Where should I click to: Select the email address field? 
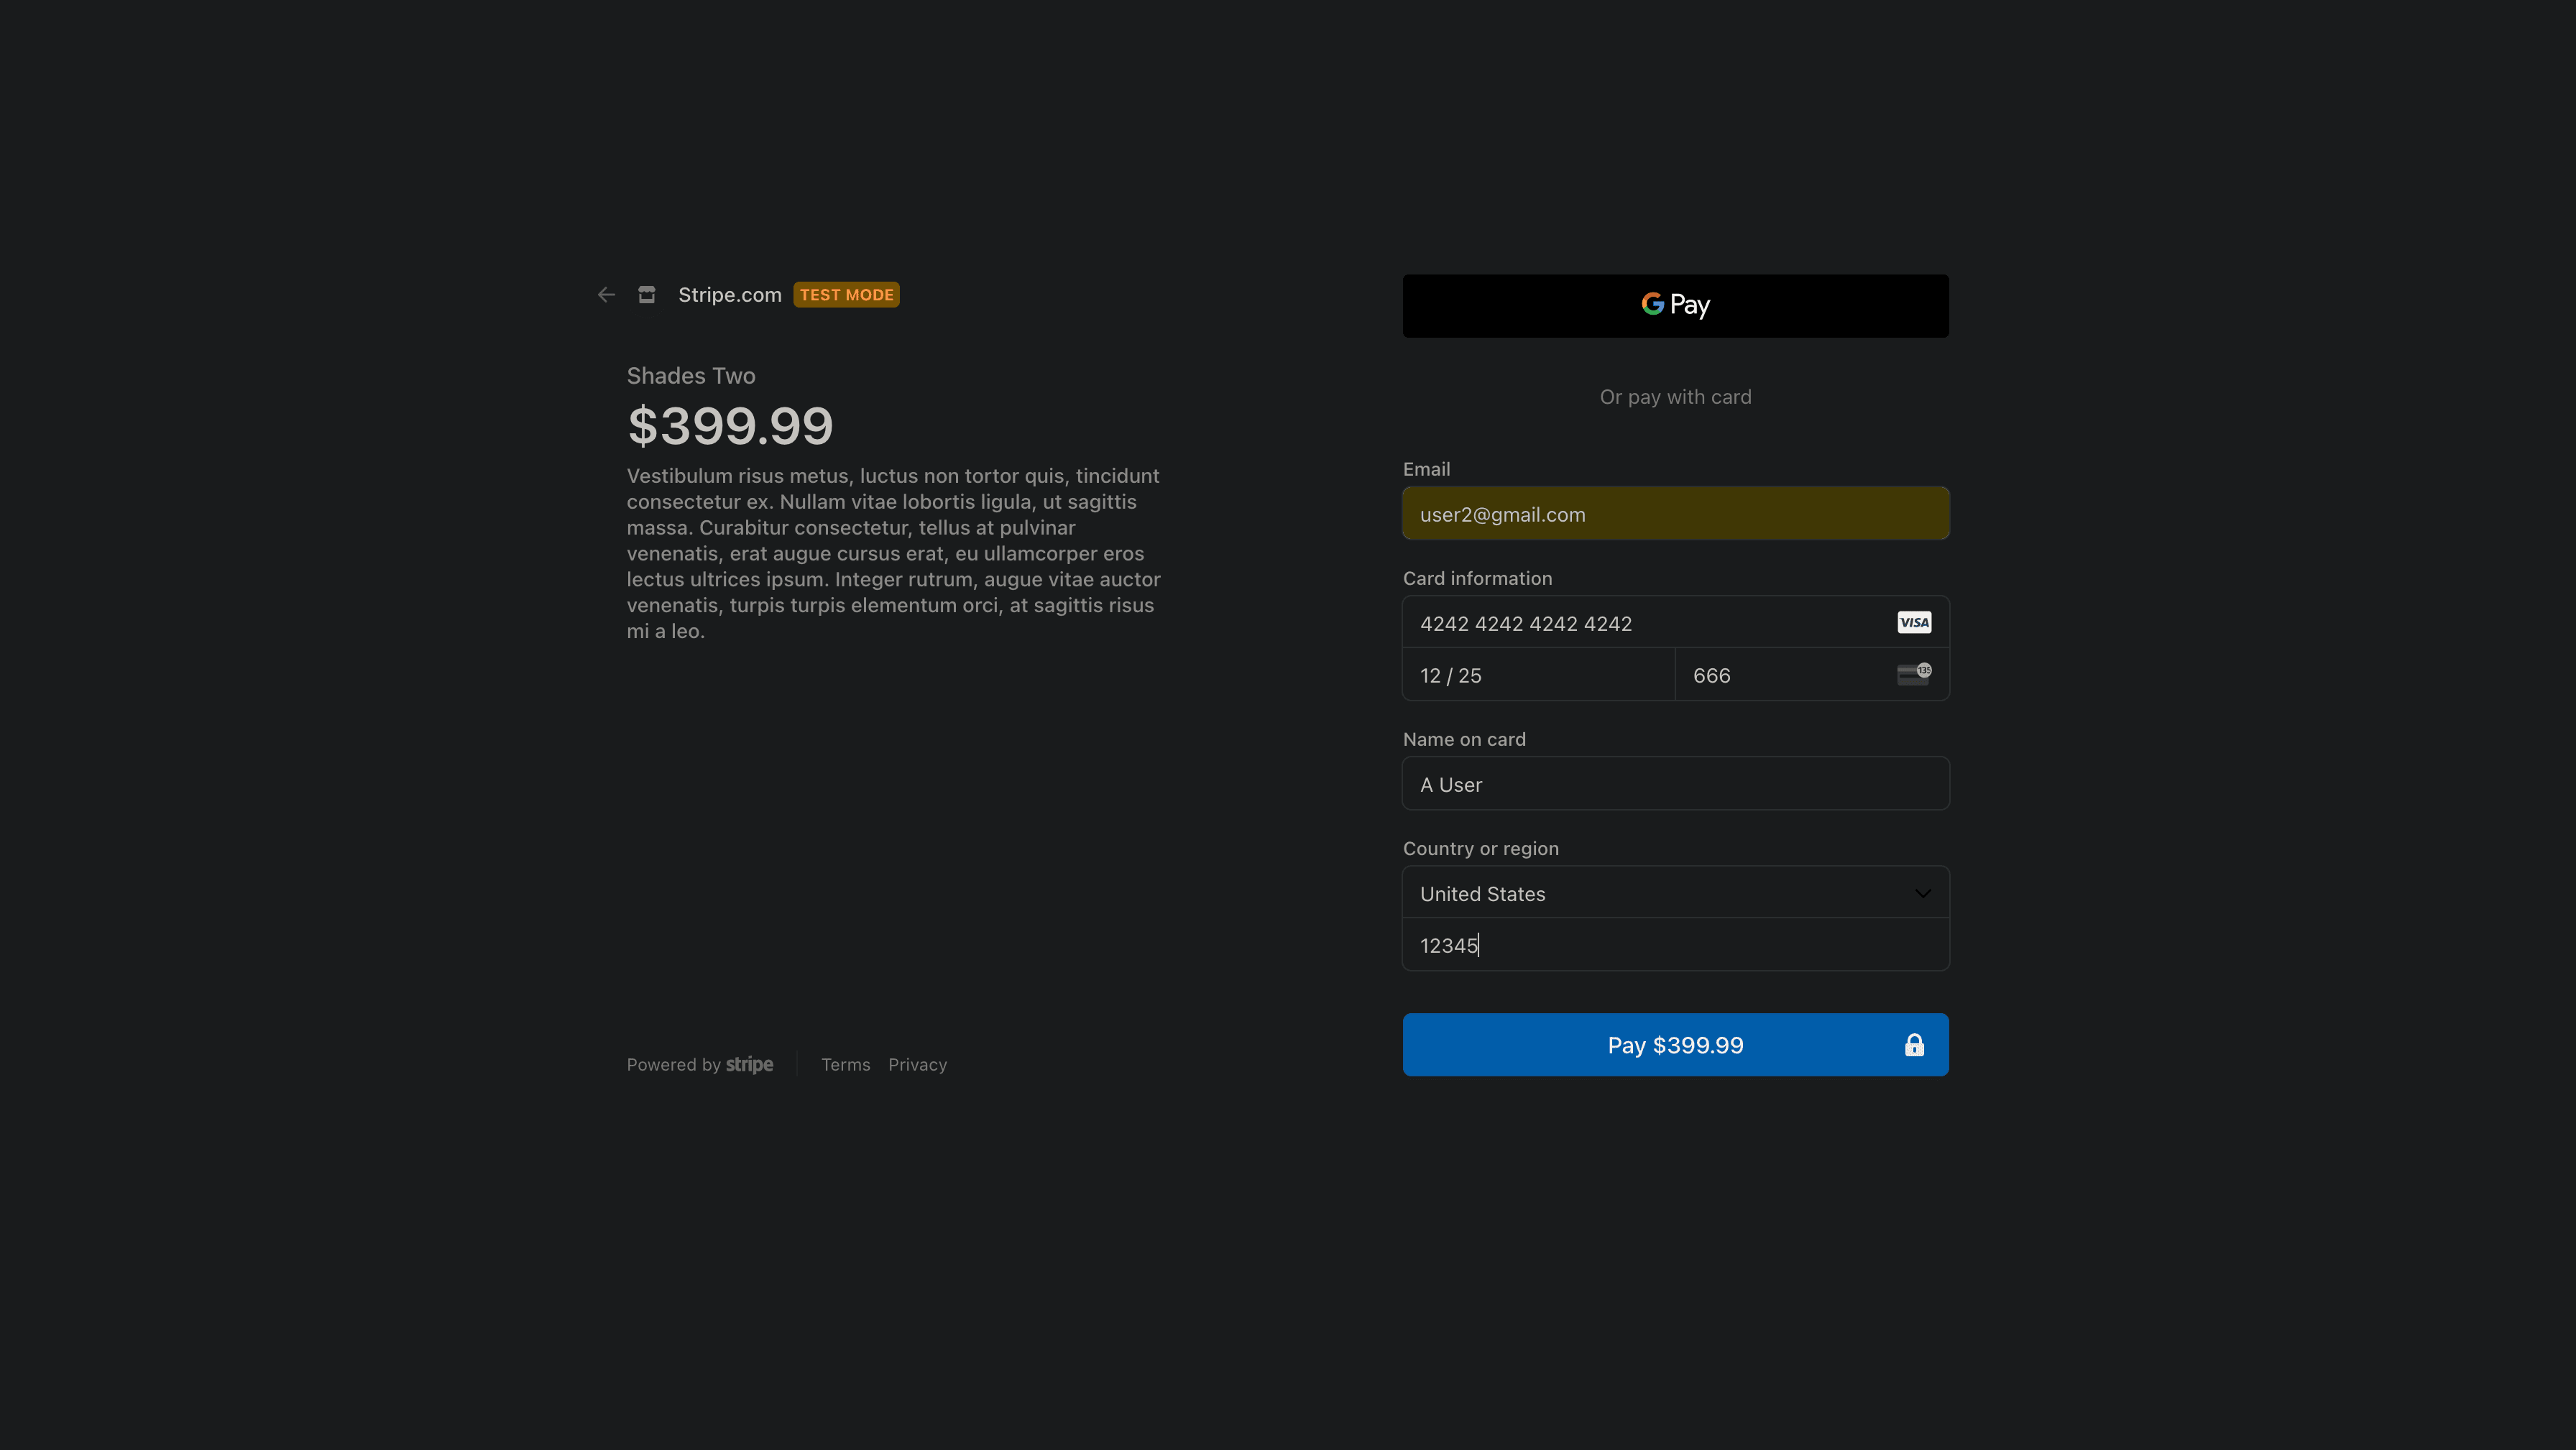pos(1674,513)
